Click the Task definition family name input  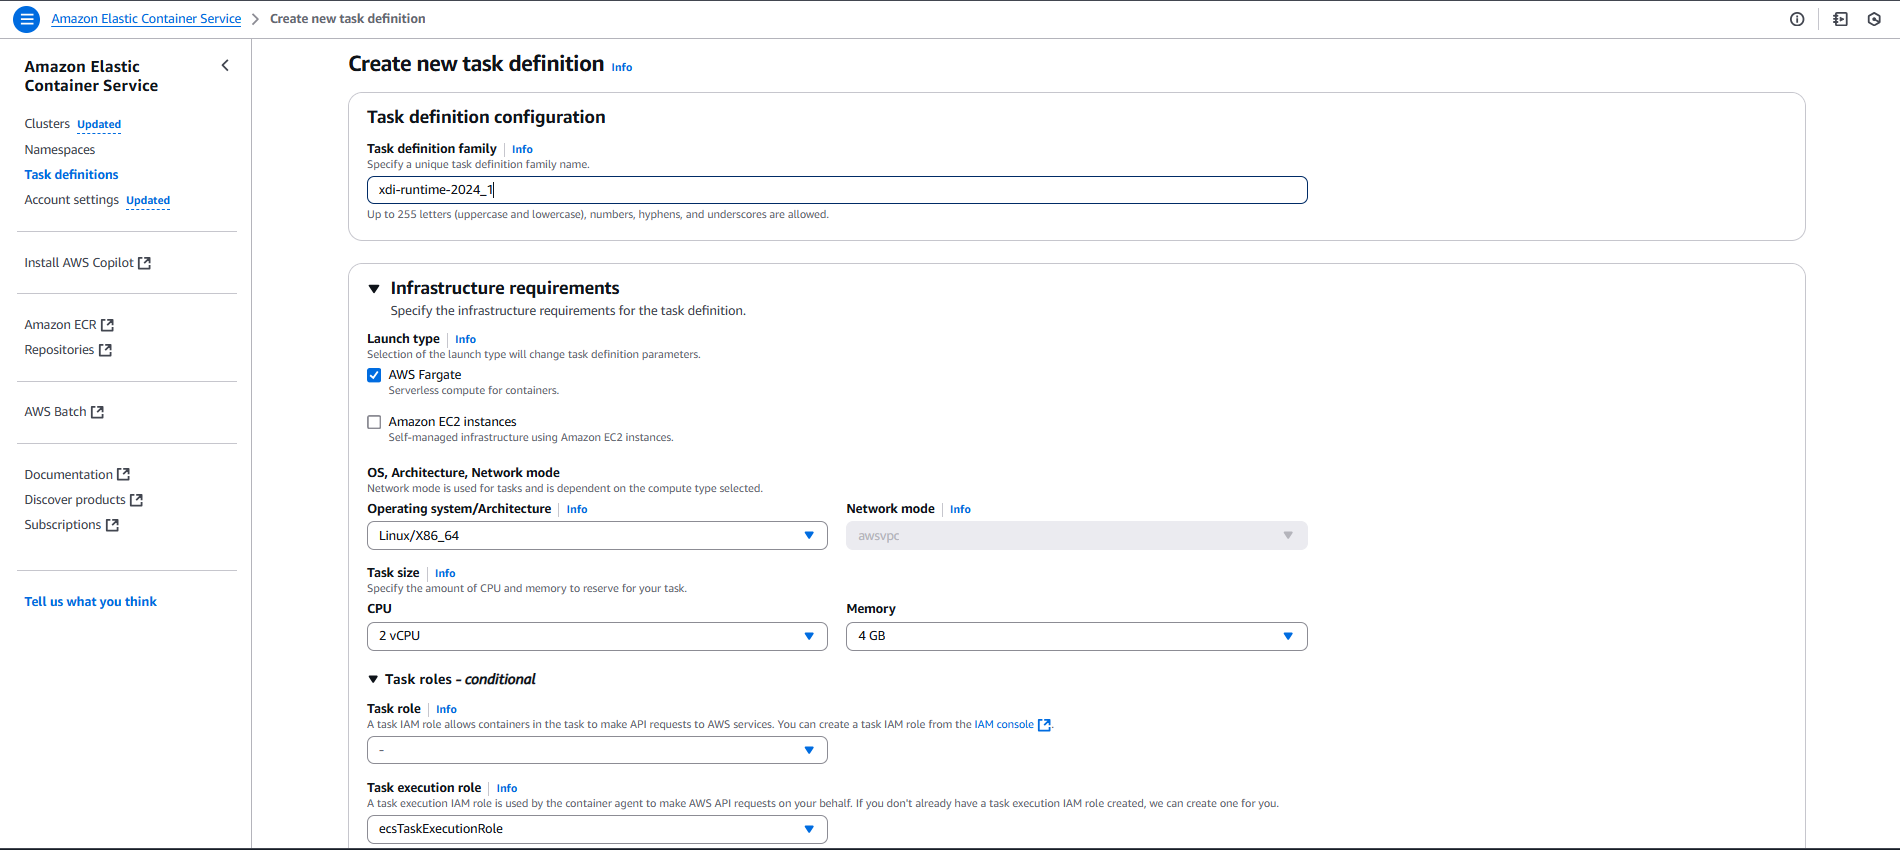[x=837, y=190]
